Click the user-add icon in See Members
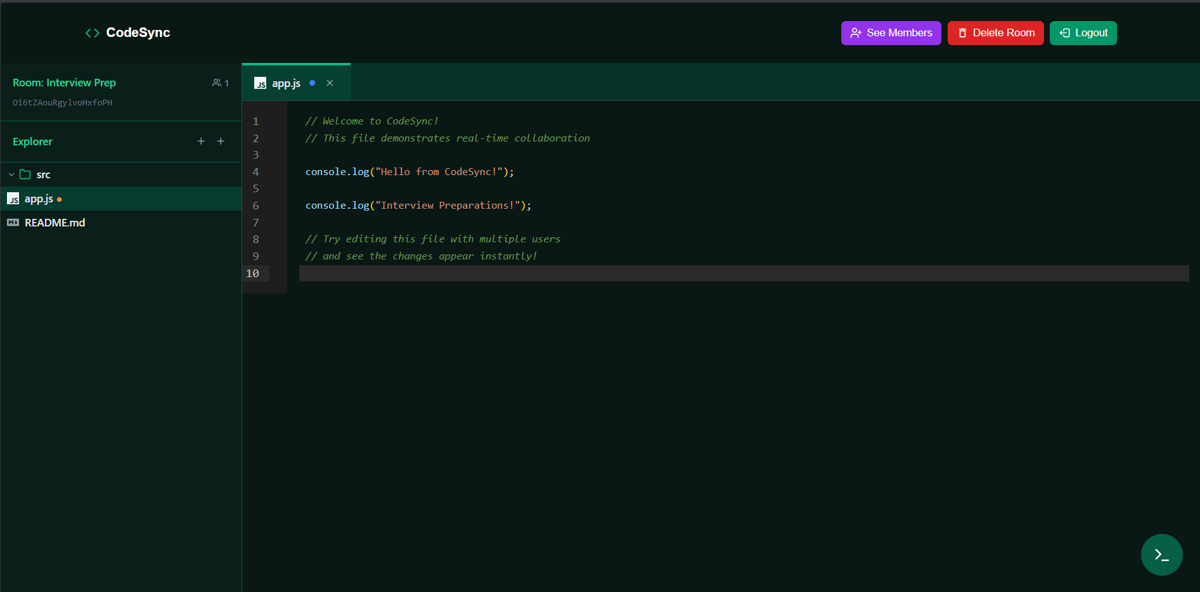1200x592 pixels. coord(856,32)
